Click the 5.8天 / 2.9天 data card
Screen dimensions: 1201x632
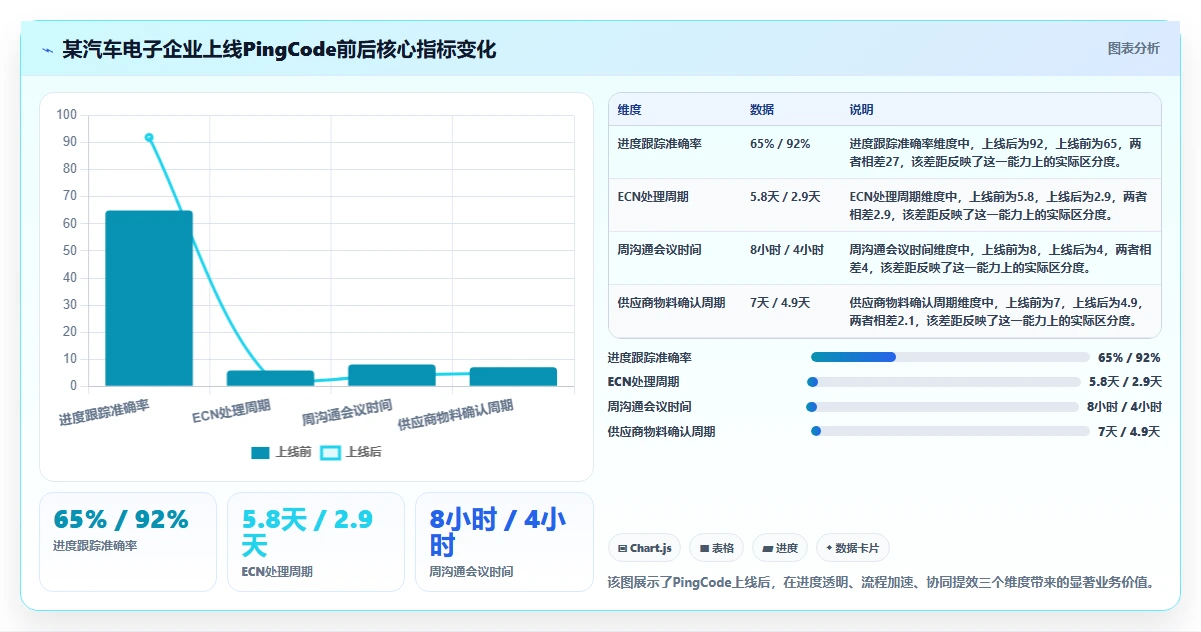pos(316,542)
